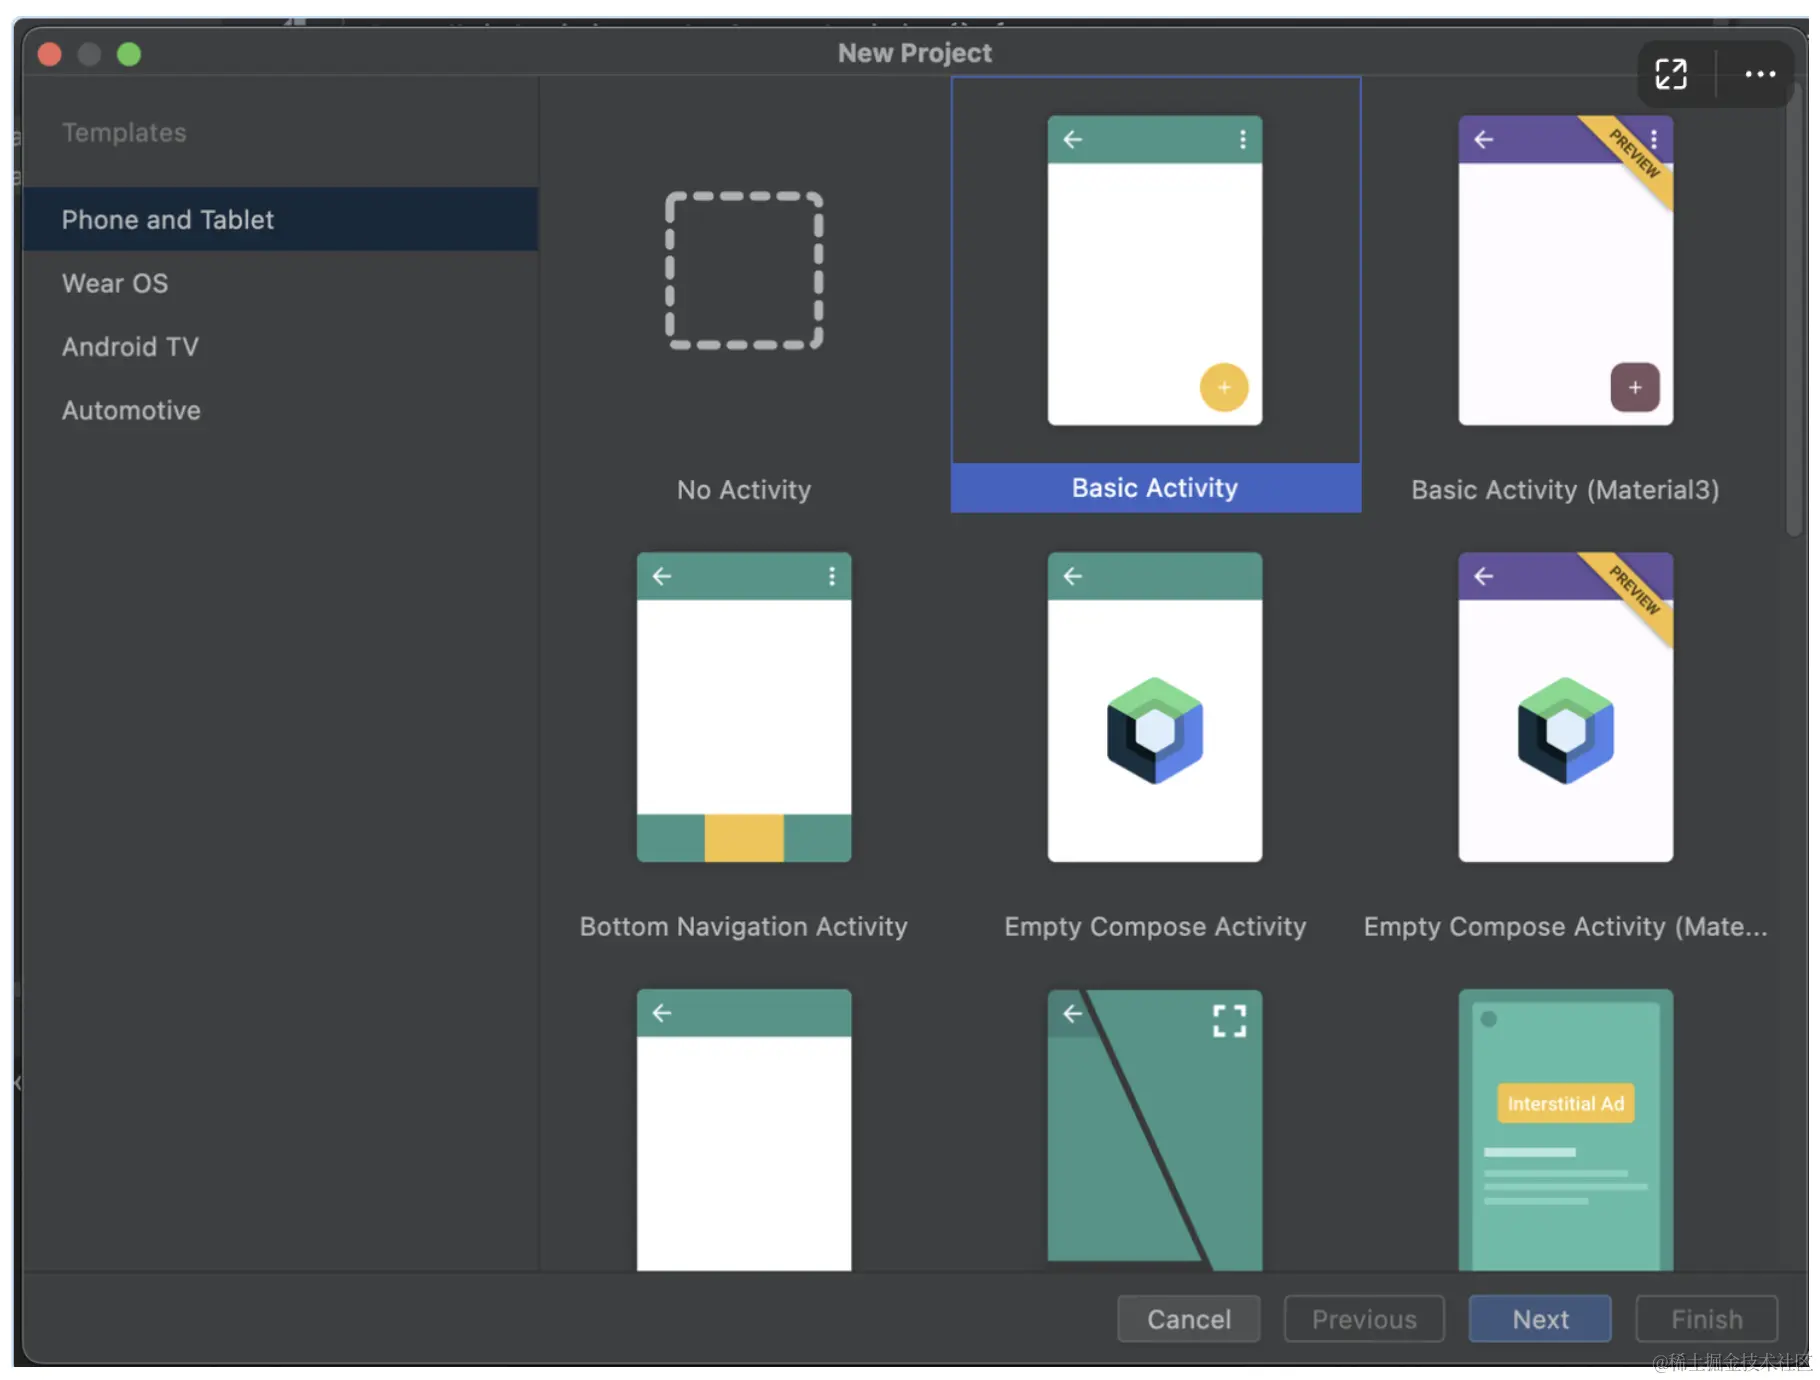
Task: Choose Empty Compose Activity (Material3) preview thumbnail
Action: [1566, 707]
